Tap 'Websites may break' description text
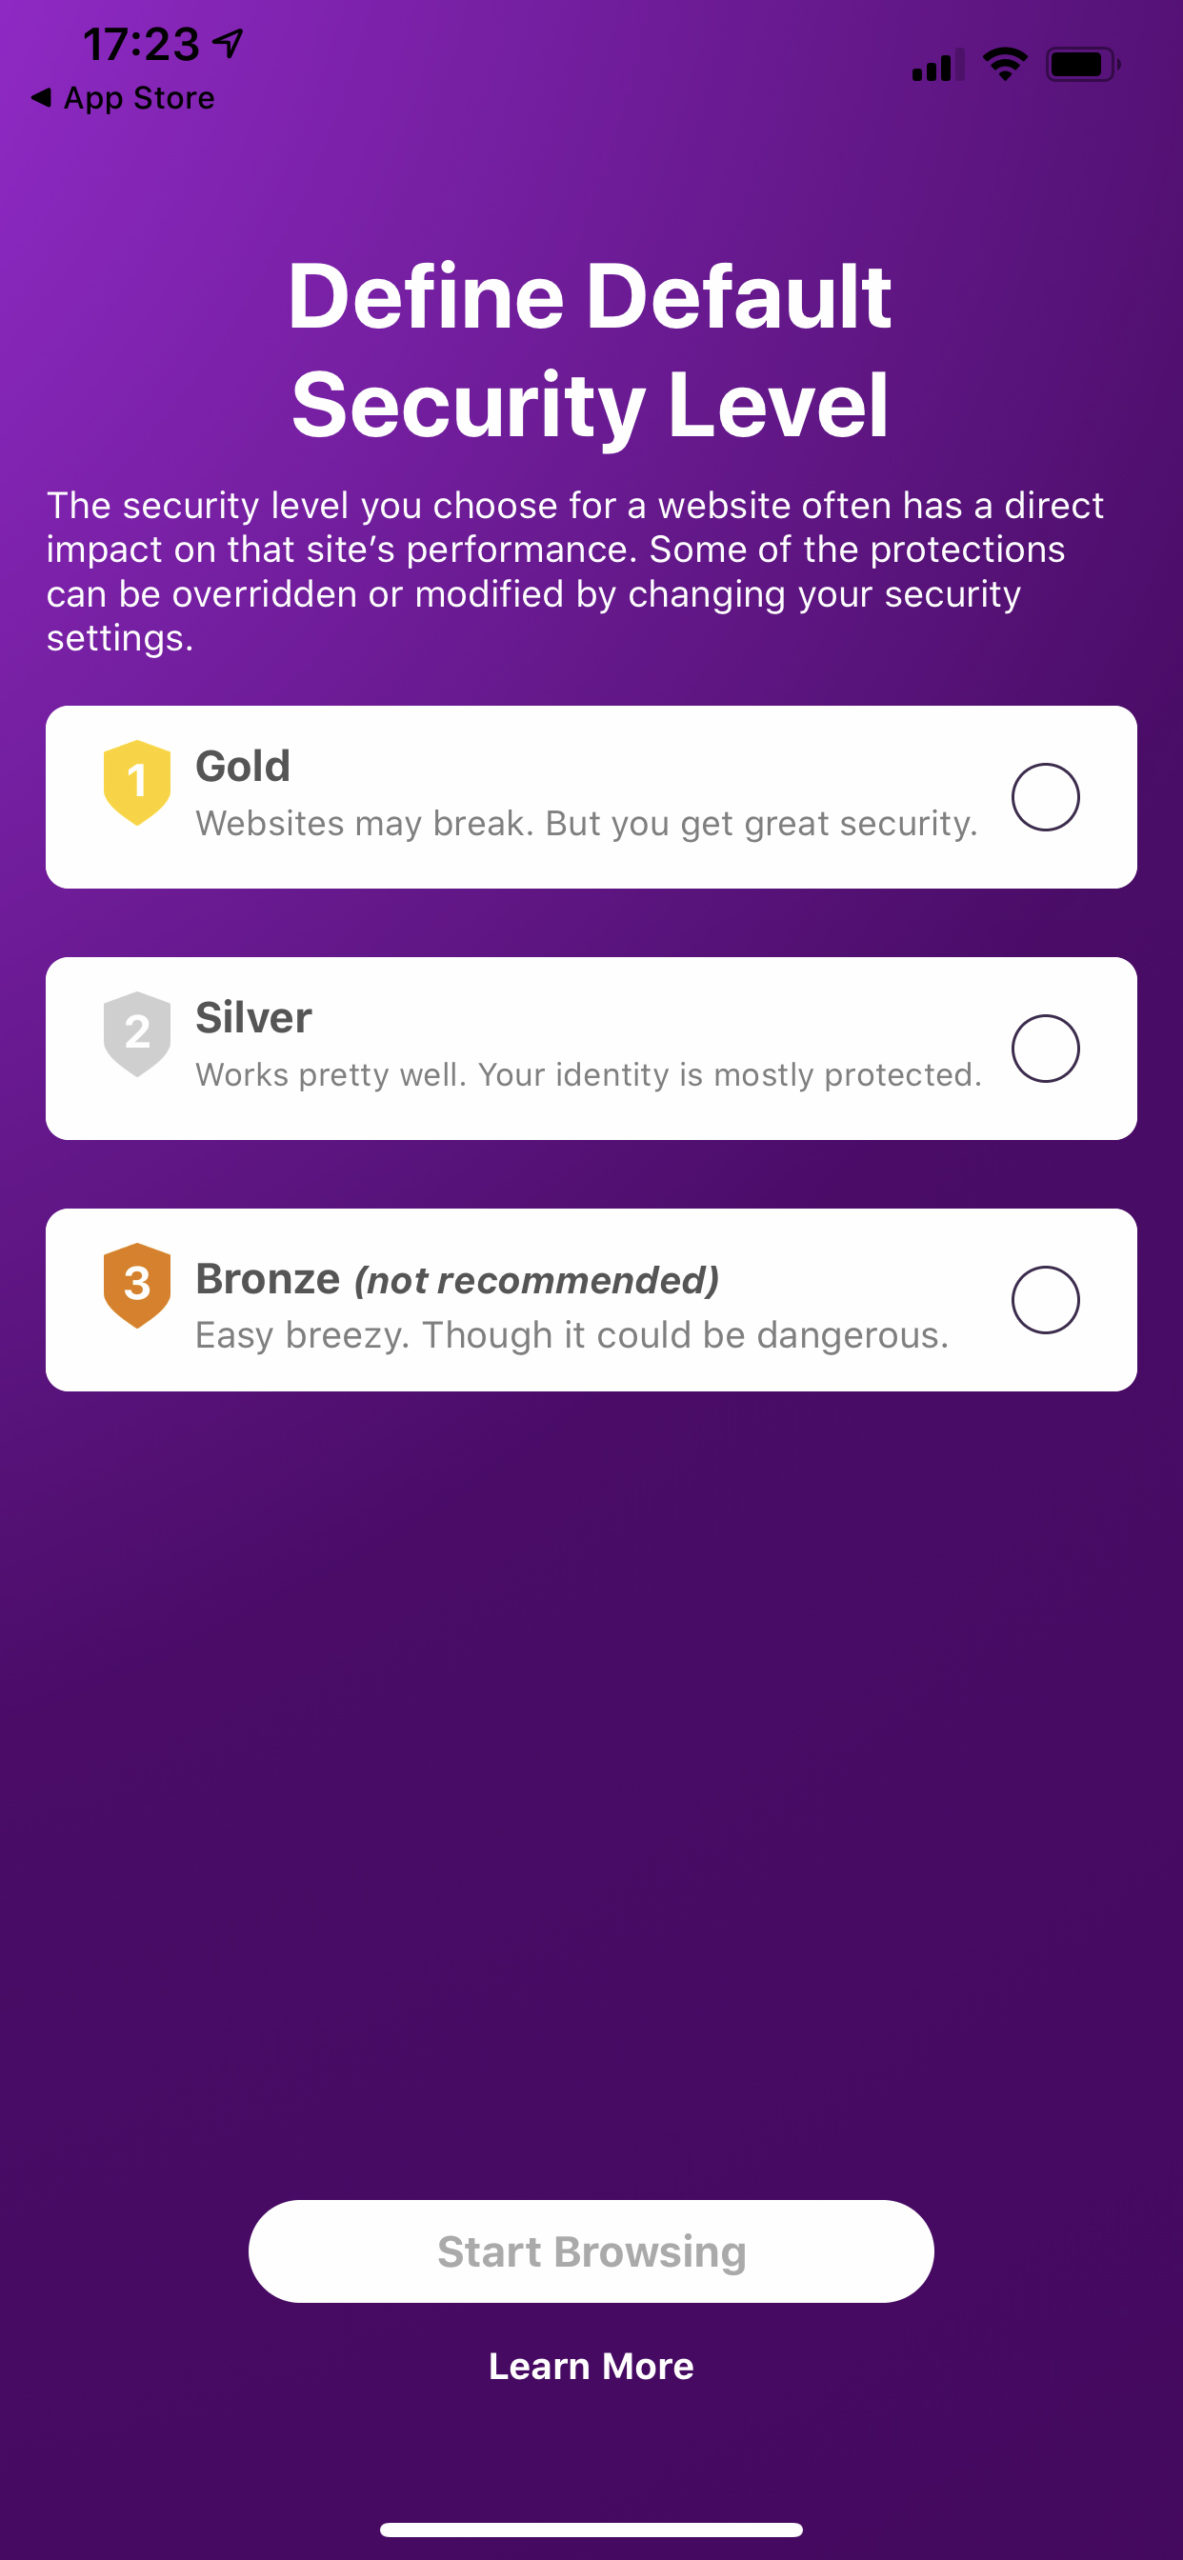The image size is (1183, 2560). 587,824
